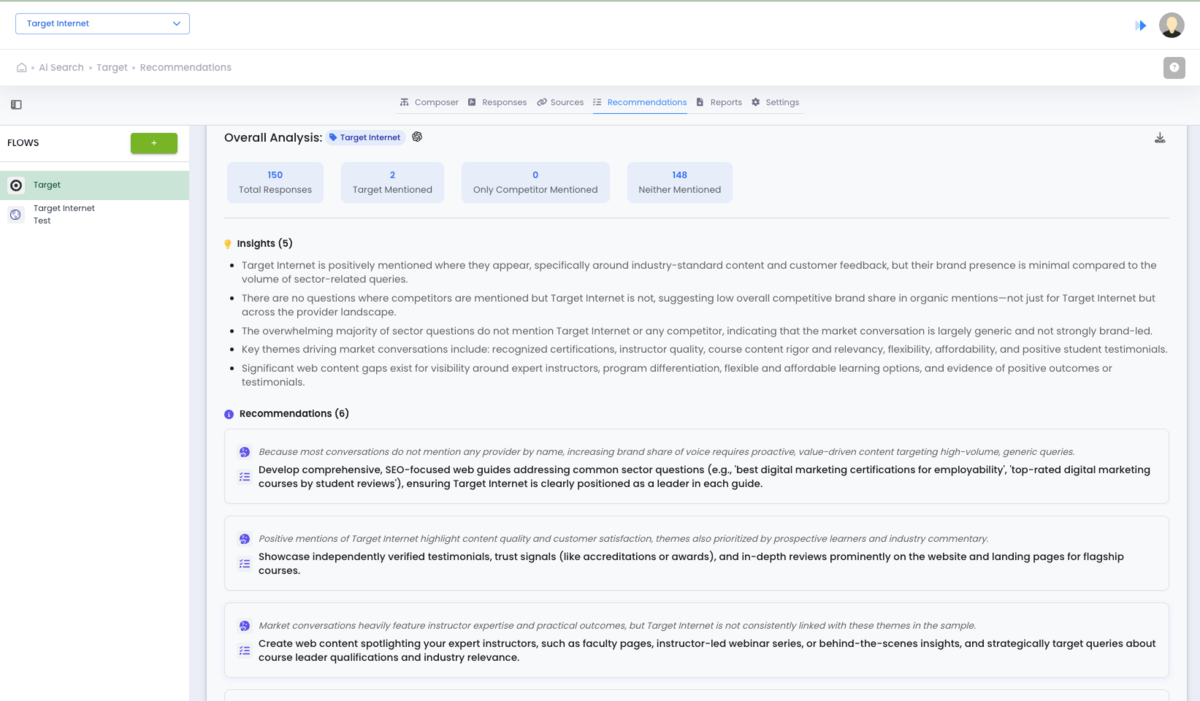Click insight text 'There are no questions where competitors'
The image size is (1200, 701).
click(698, 305)
